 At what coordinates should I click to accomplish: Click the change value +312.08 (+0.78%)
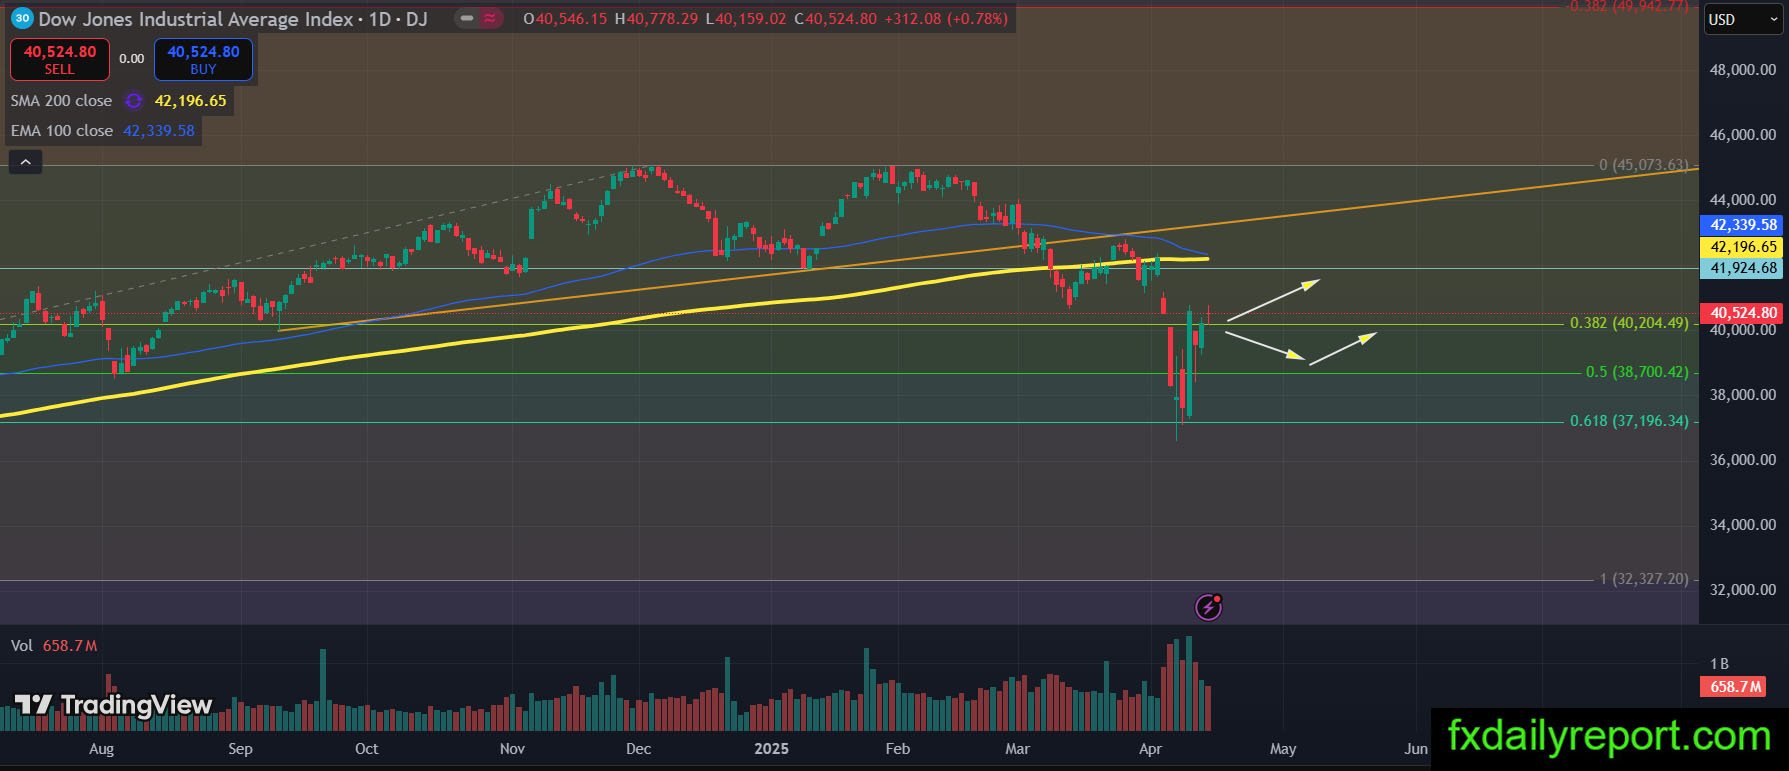[947, 19]
